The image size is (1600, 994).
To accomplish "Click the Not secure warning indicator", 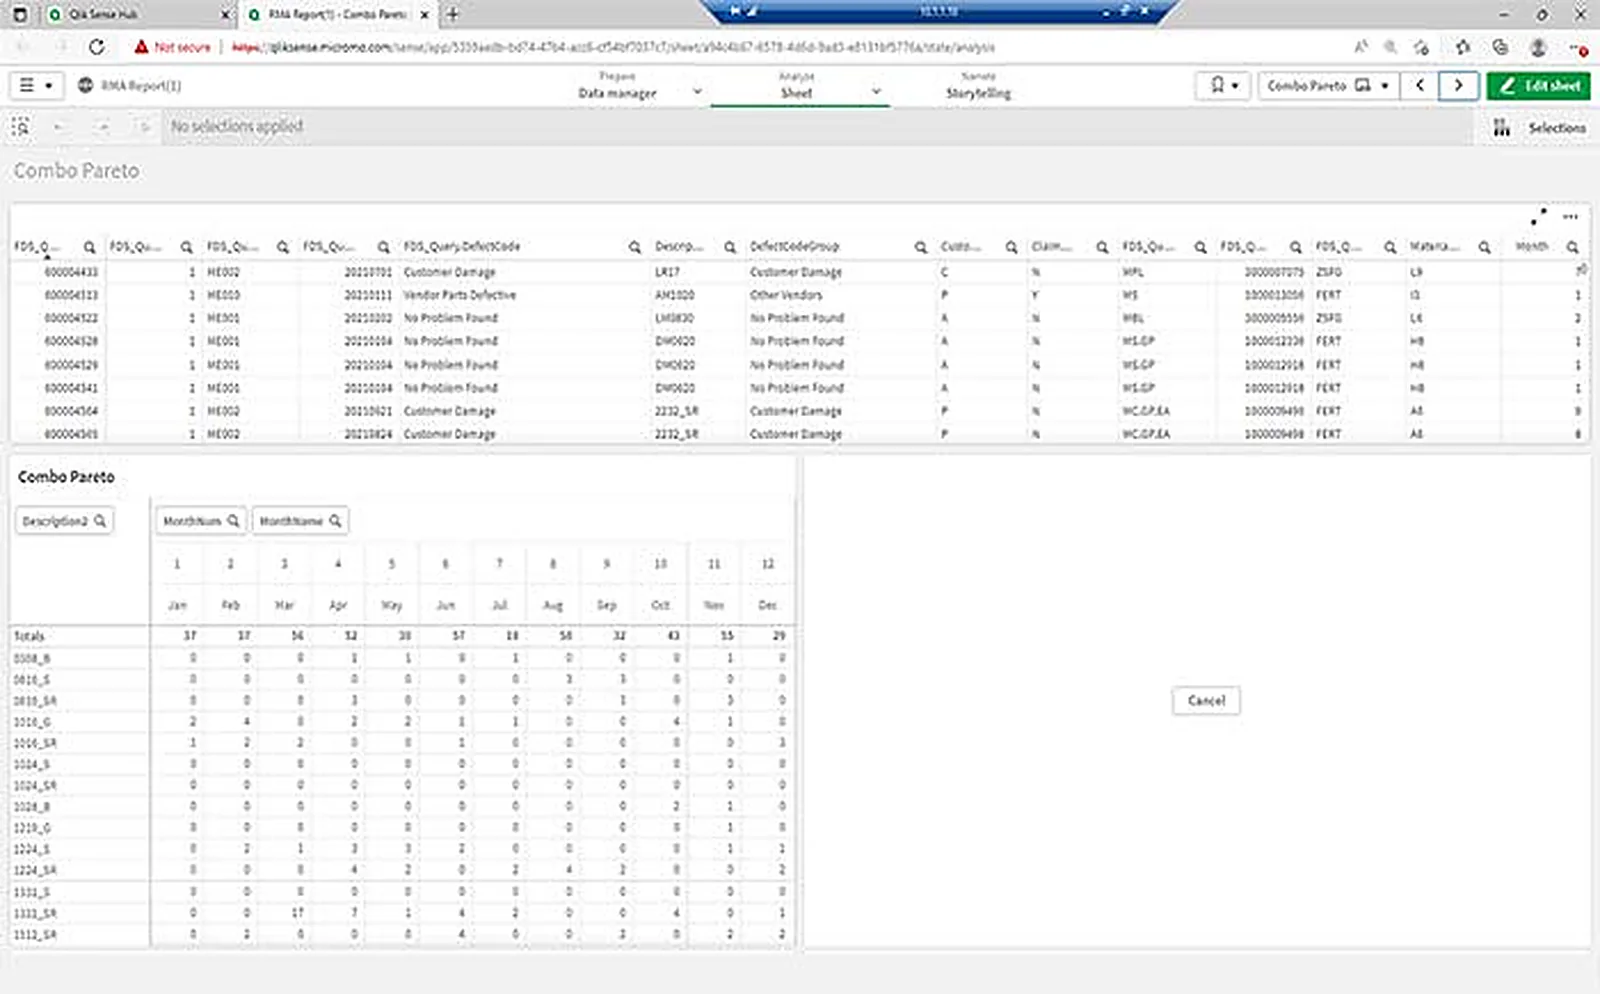I will [x=173, y=47].
